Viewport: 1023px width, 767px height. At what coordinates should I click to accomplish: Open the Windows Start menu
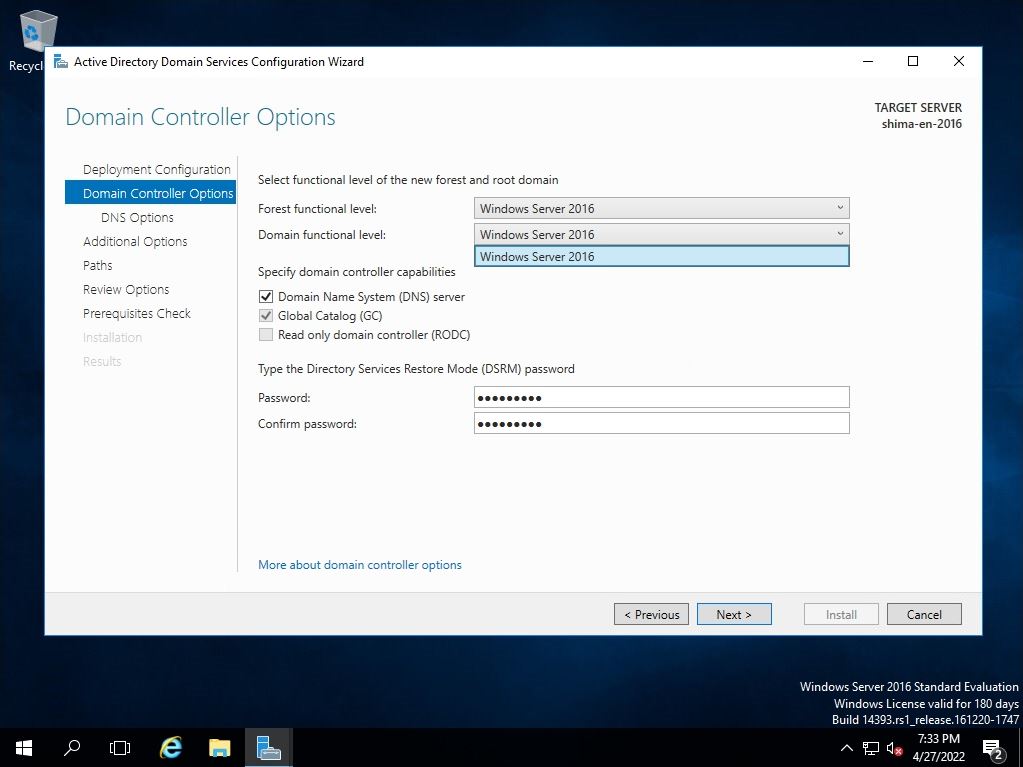[24, 747]
